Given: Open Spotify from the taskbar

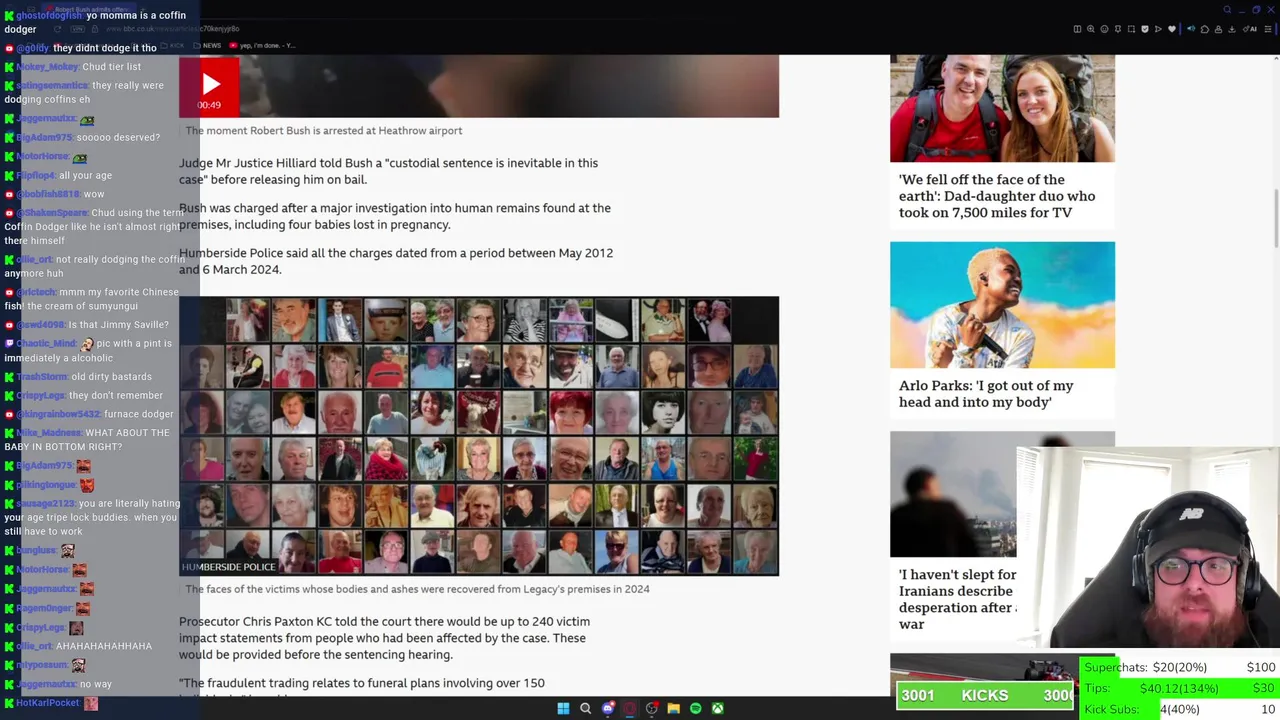Looking at the screenshot, I should pyautogui.click(x=696, y=708).
